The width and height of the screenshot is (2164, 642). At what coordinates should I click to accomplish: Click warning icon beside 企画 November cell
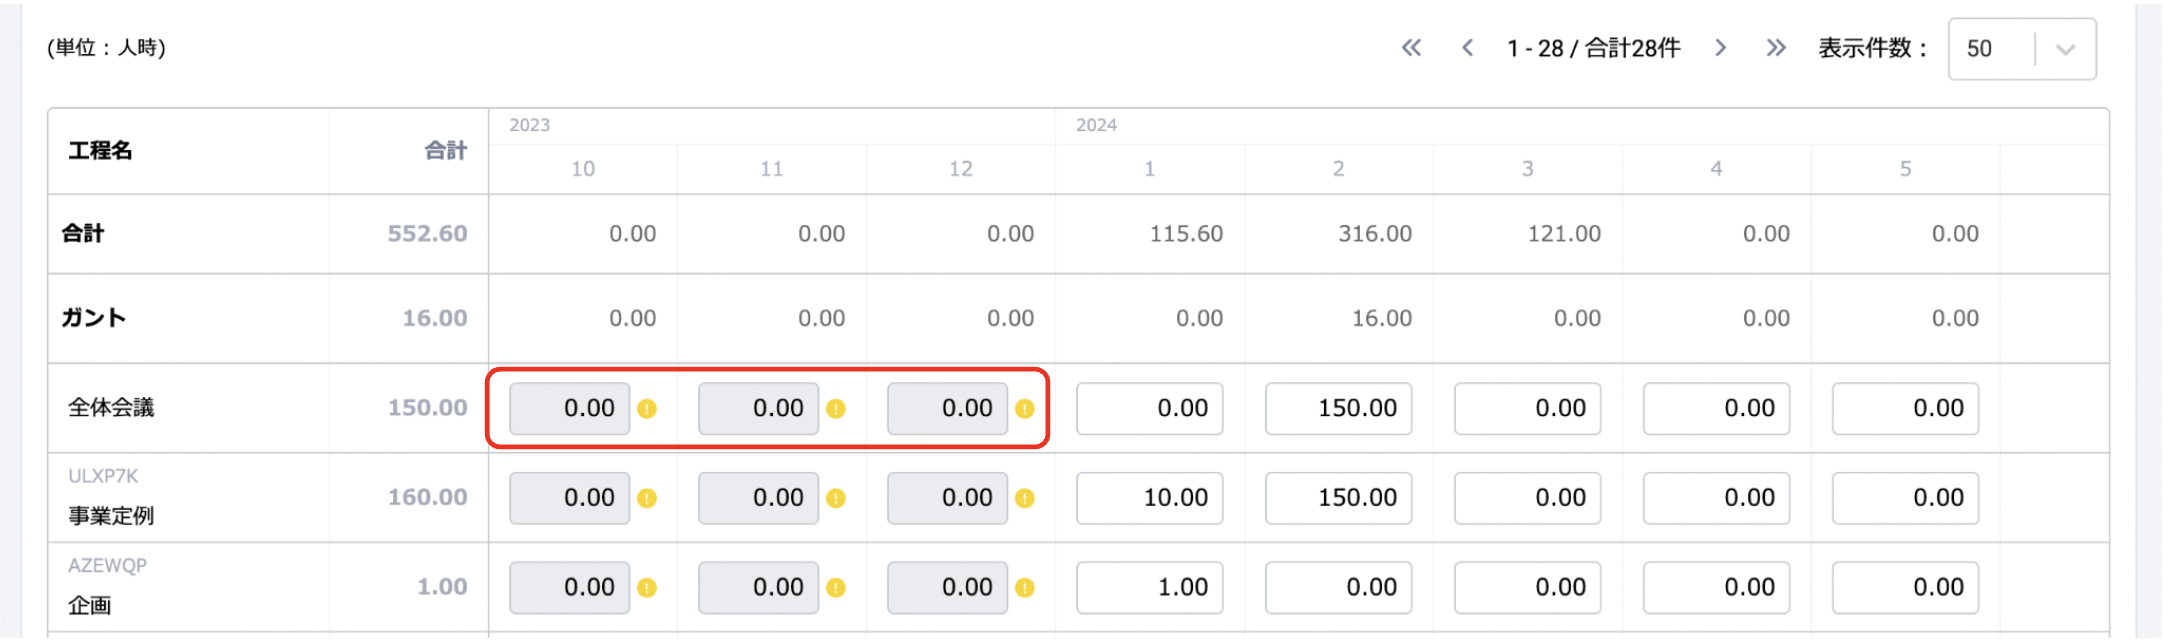(x=836, y=588)
